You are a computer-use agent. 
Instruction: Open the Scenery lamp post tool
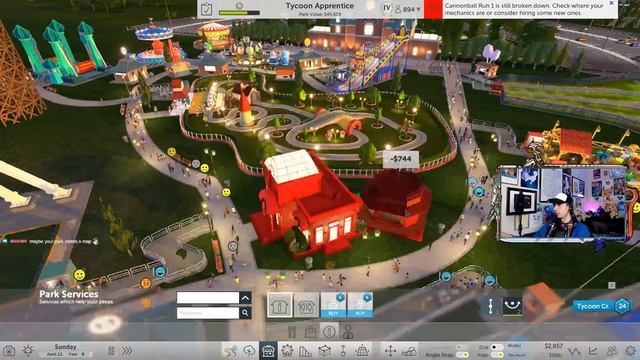(343, 351)
